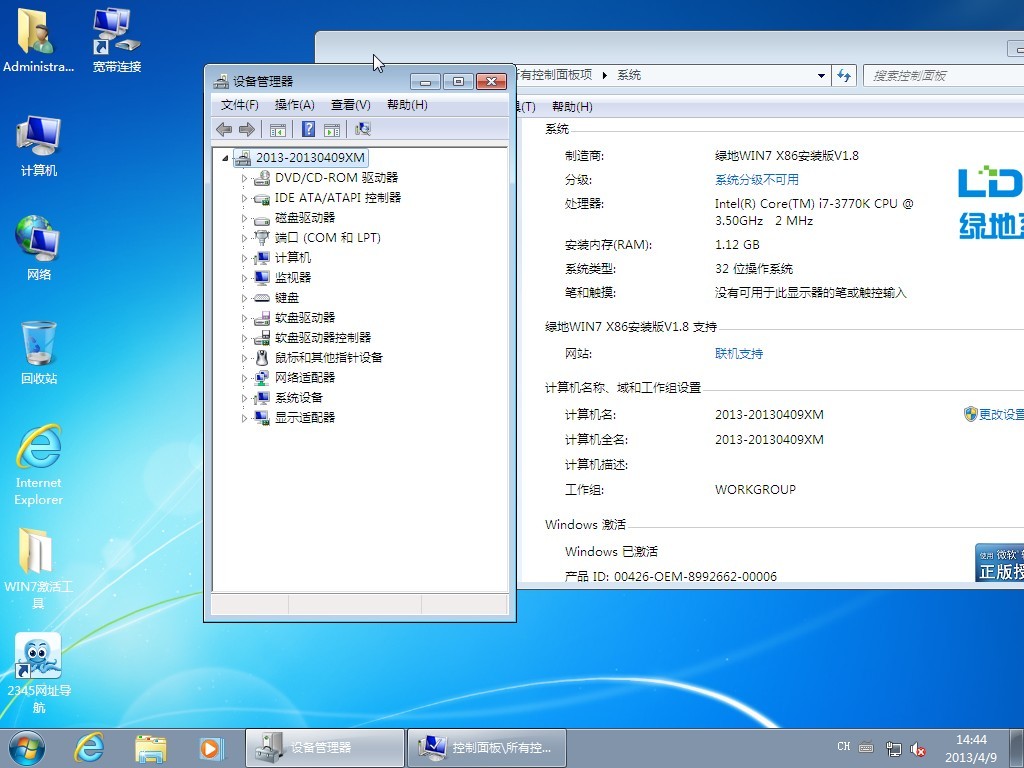Image resolution: width=1024 pixels, height=768 pixels.
Task: Expand the 监视器 node
Action: (244, 278)
